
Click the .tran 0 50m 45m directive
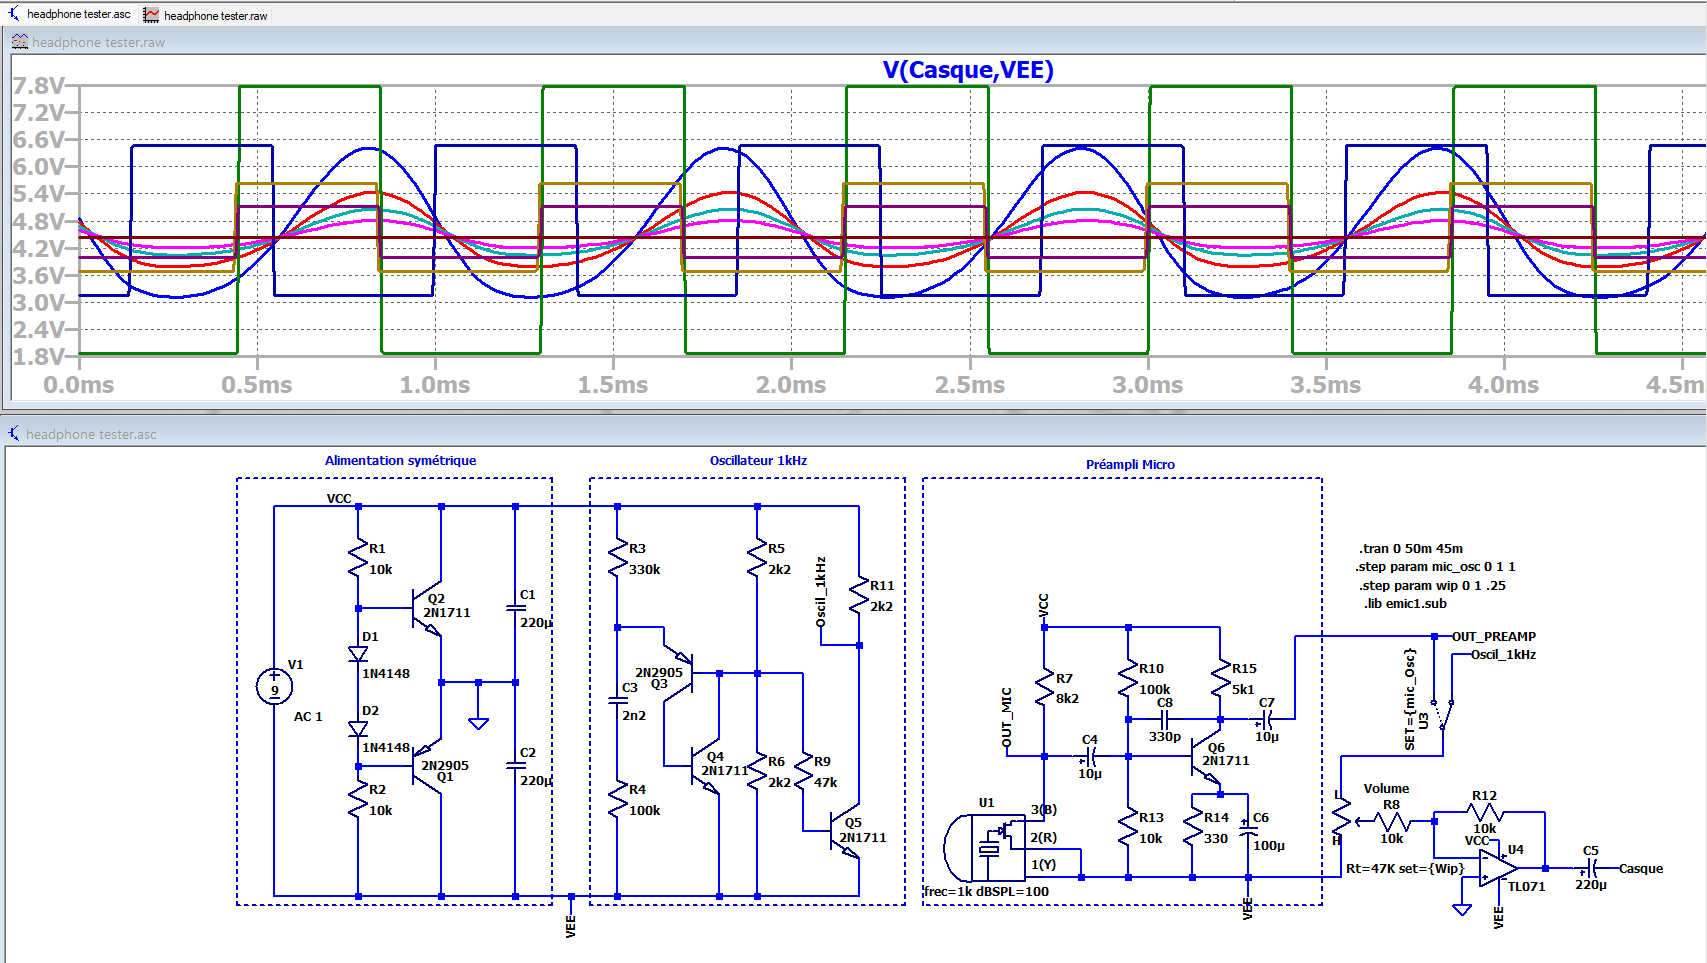pos(1410,548)
